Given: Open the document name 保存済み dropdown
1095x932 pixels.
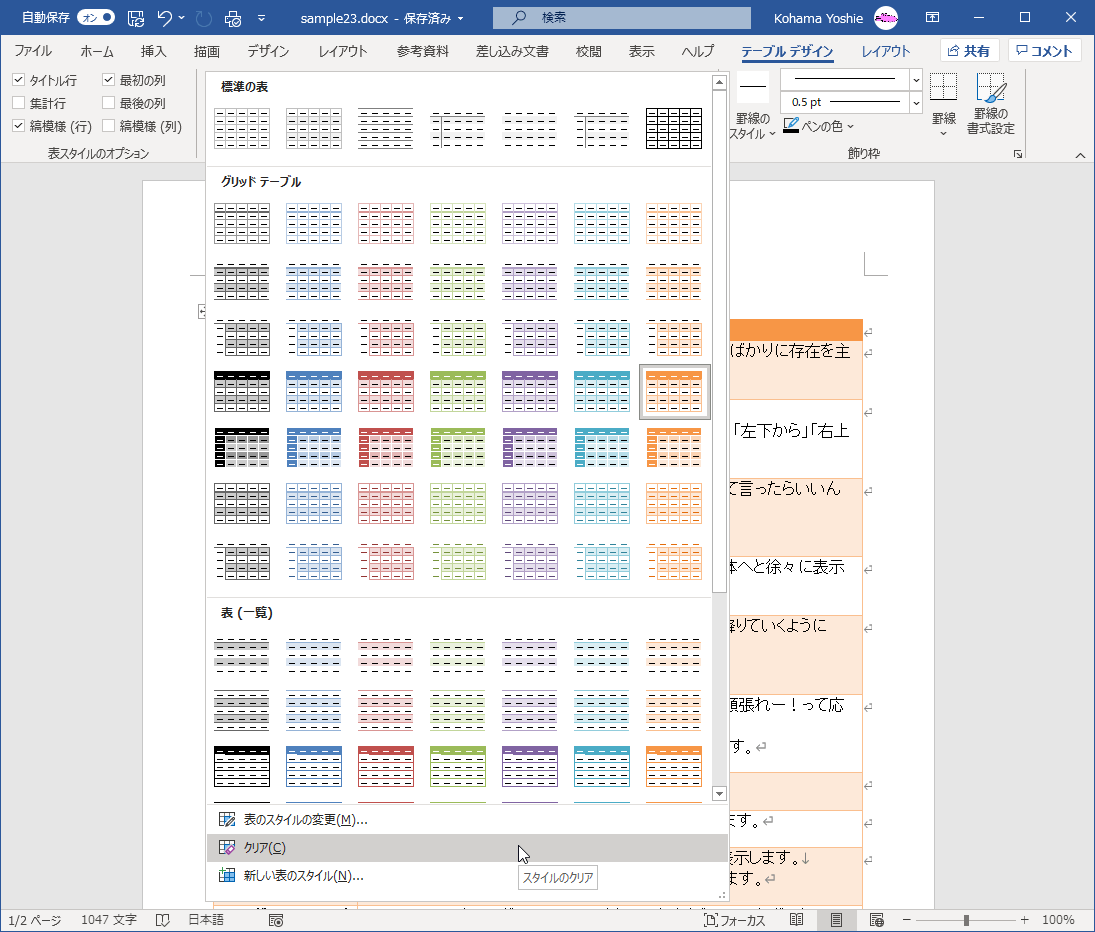Looking at the screenshot, I should (460, 19).
